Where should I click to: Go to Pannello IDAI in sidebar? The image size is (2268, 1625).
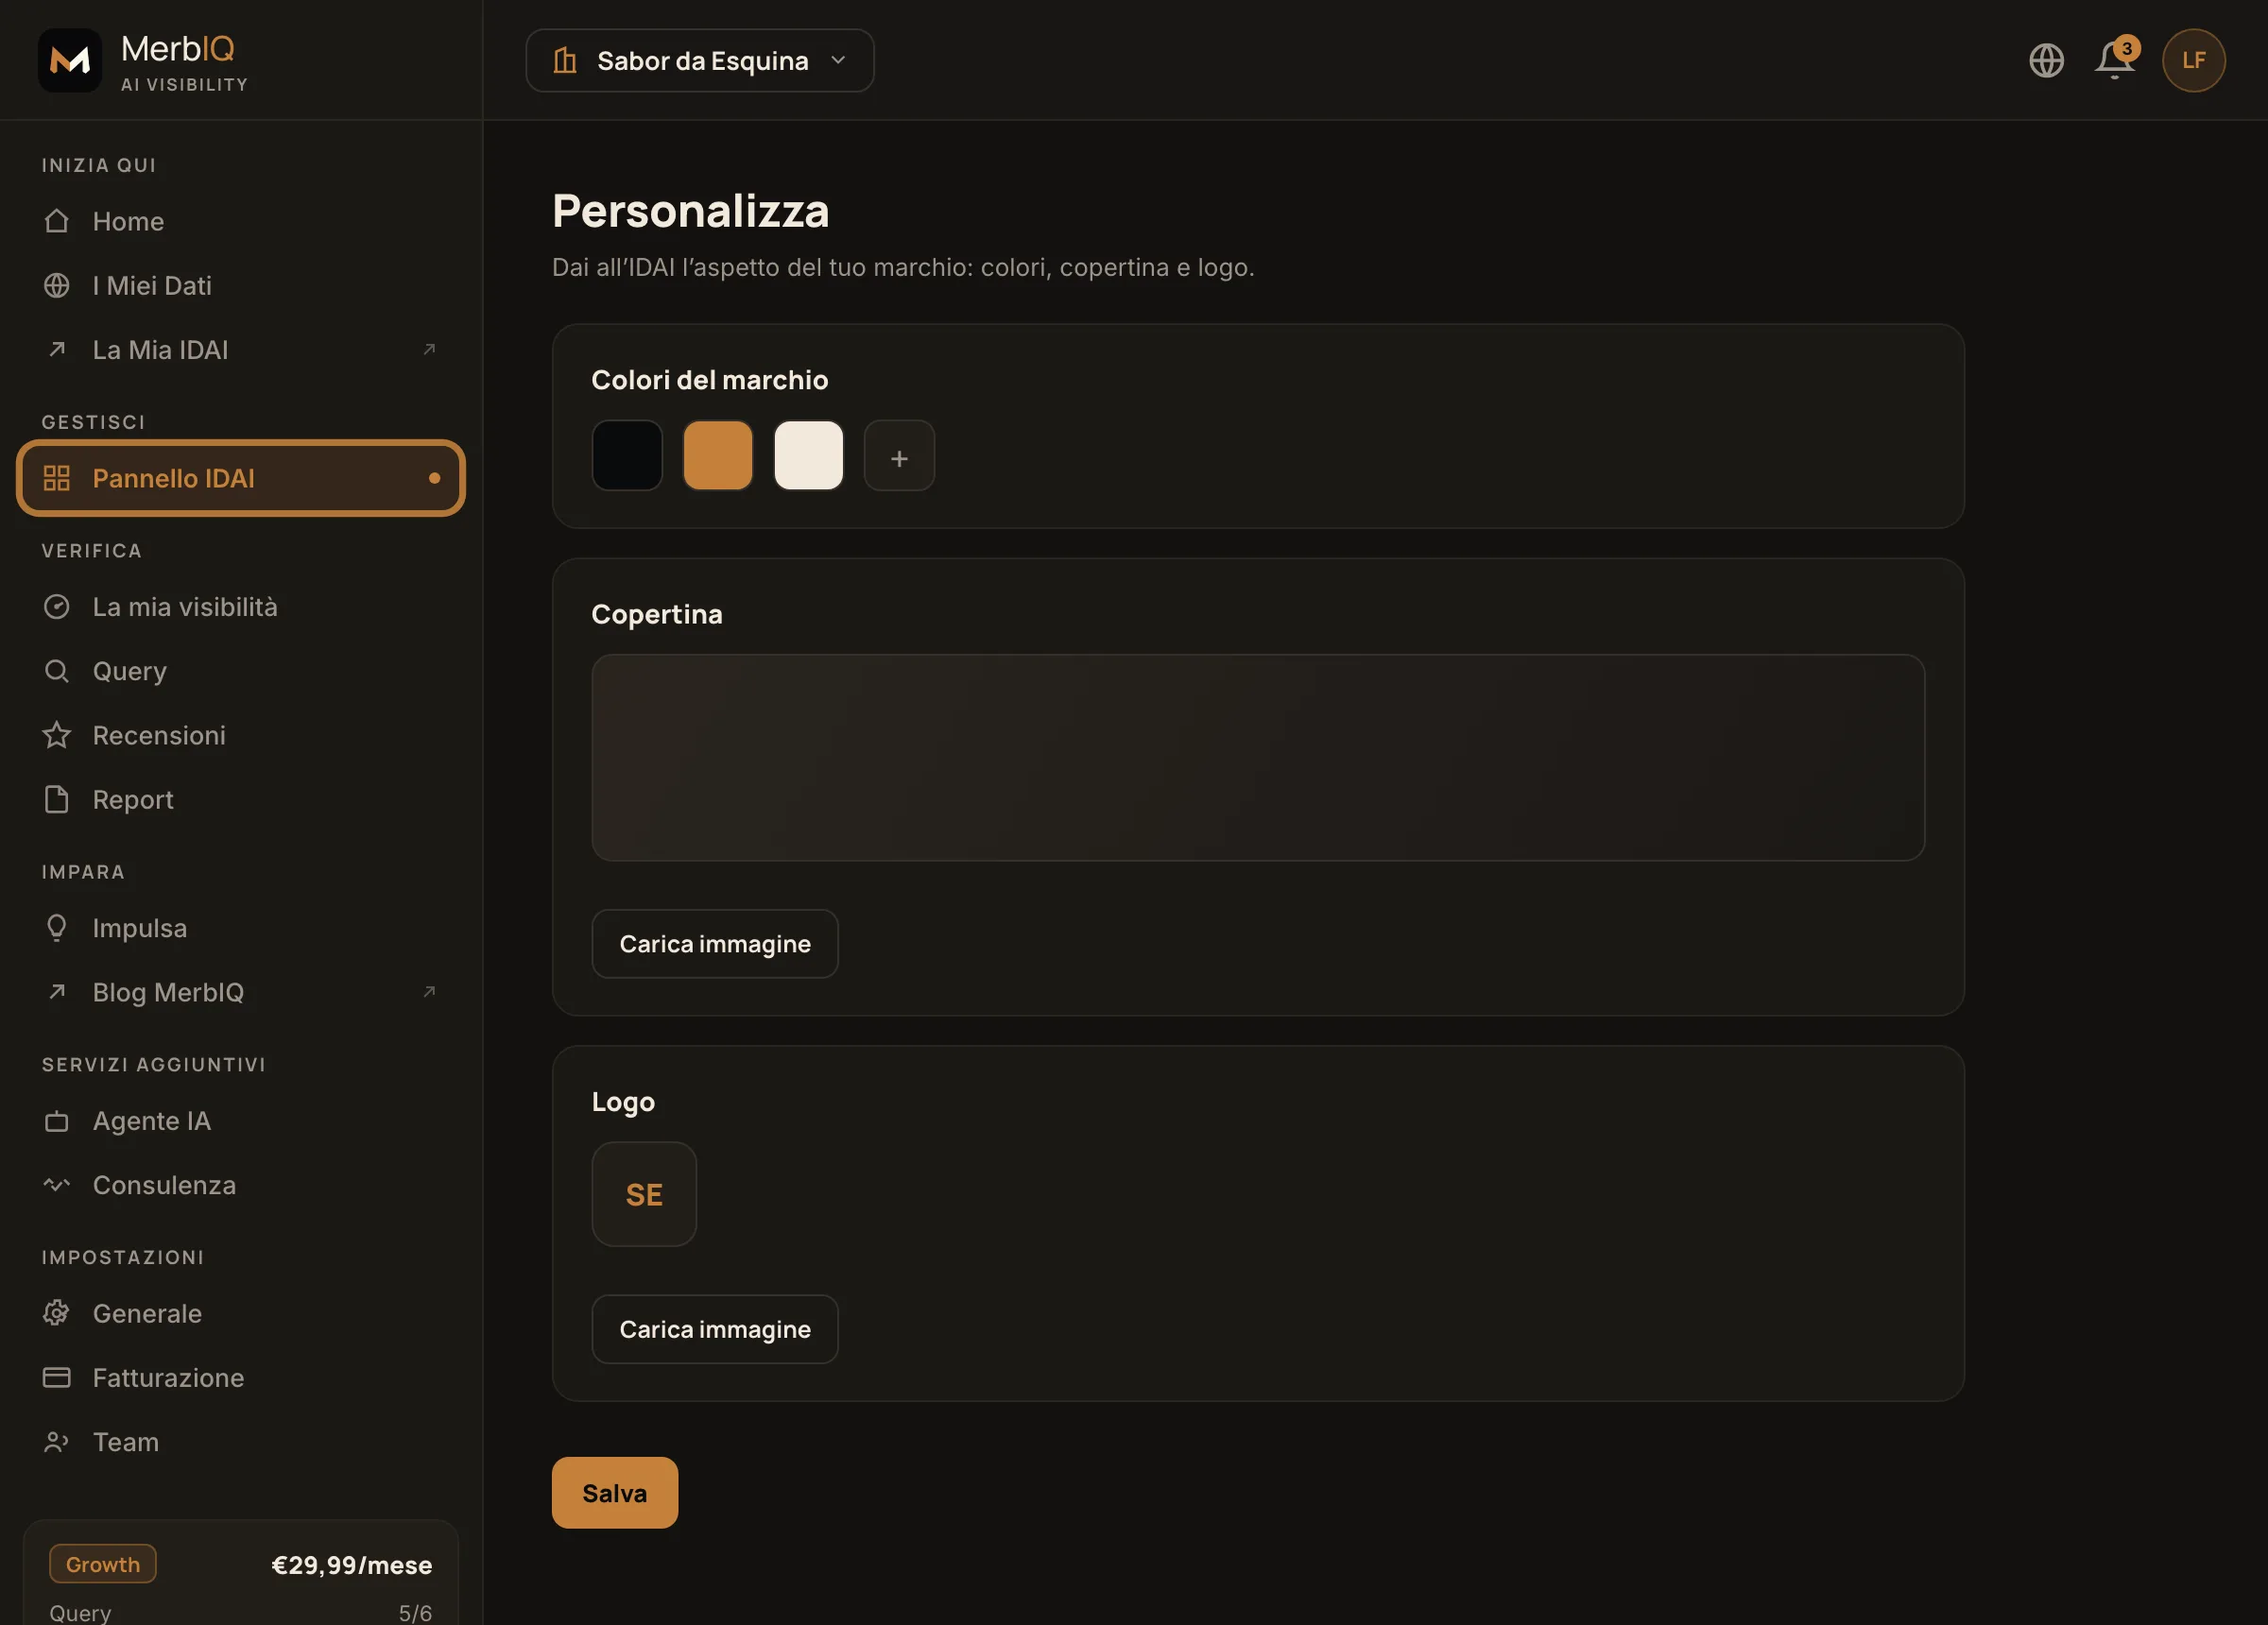241,478
